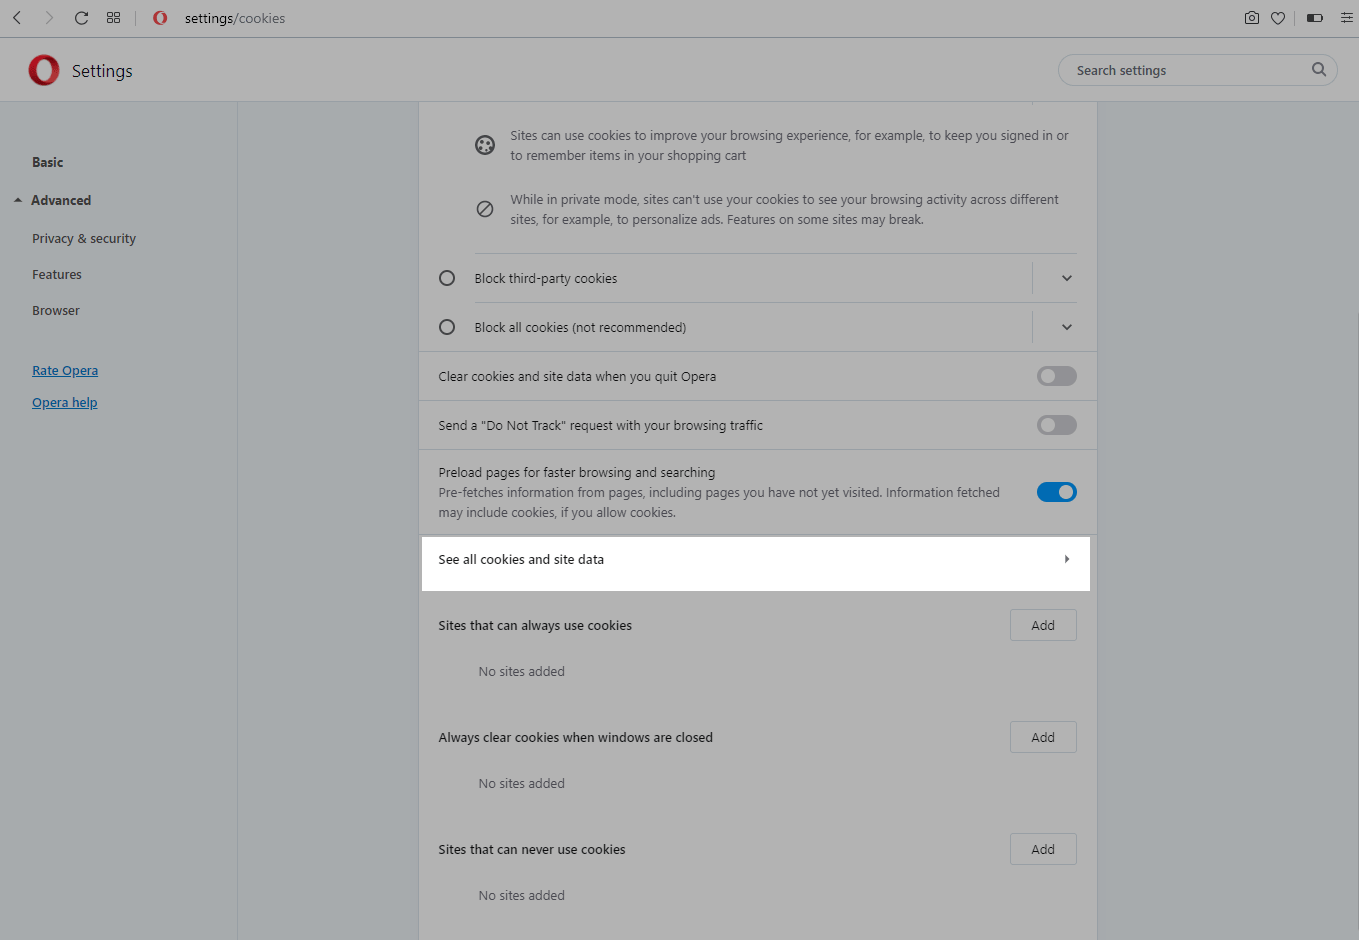This screenshot has height=940, width=1359.
Task: Click the battery saver icon
Action: tap(1315, 18)
